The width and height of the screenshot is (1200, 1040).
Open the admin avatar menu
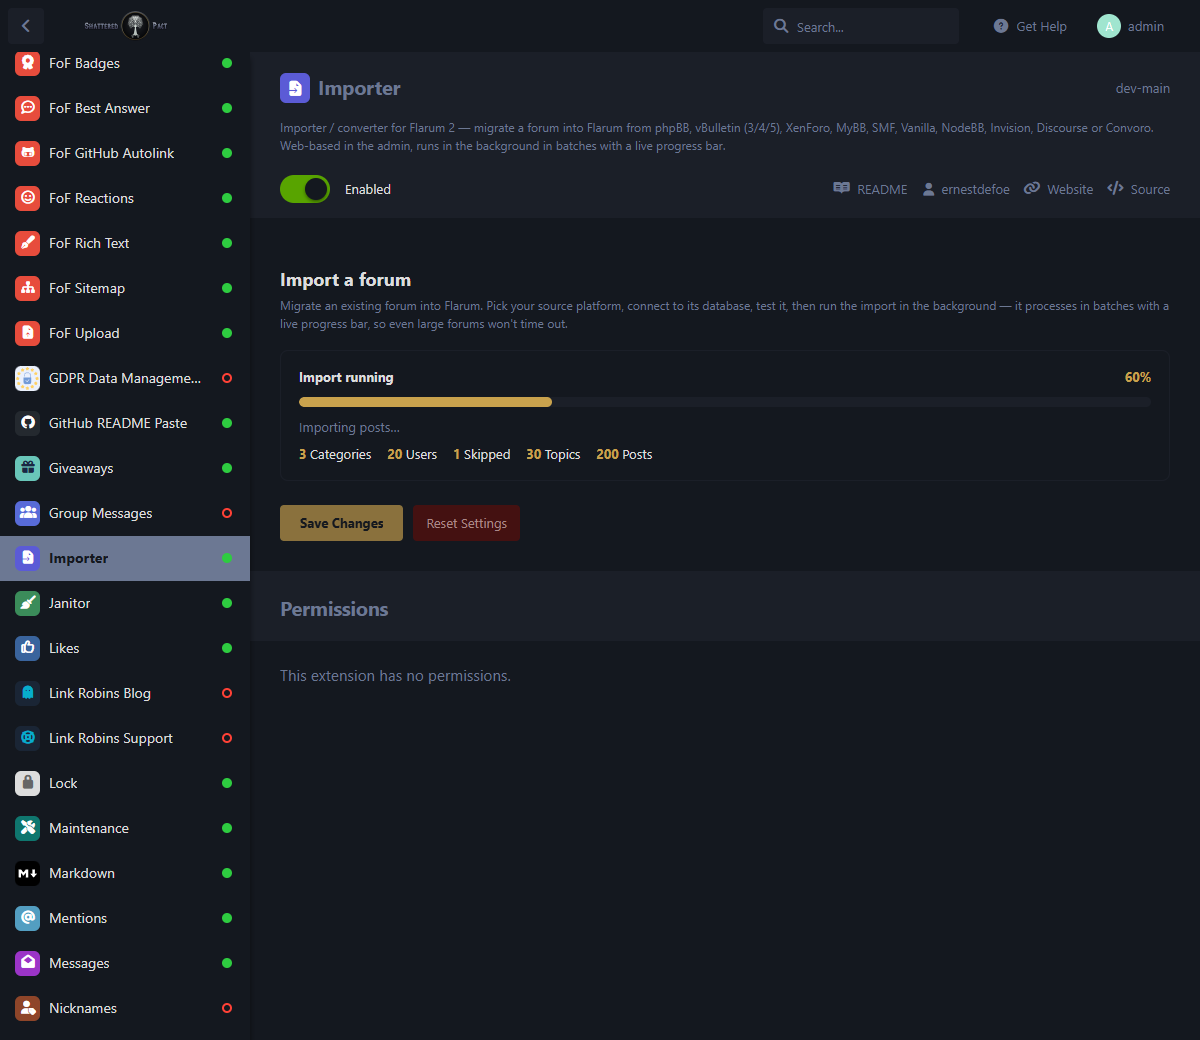1131,26
